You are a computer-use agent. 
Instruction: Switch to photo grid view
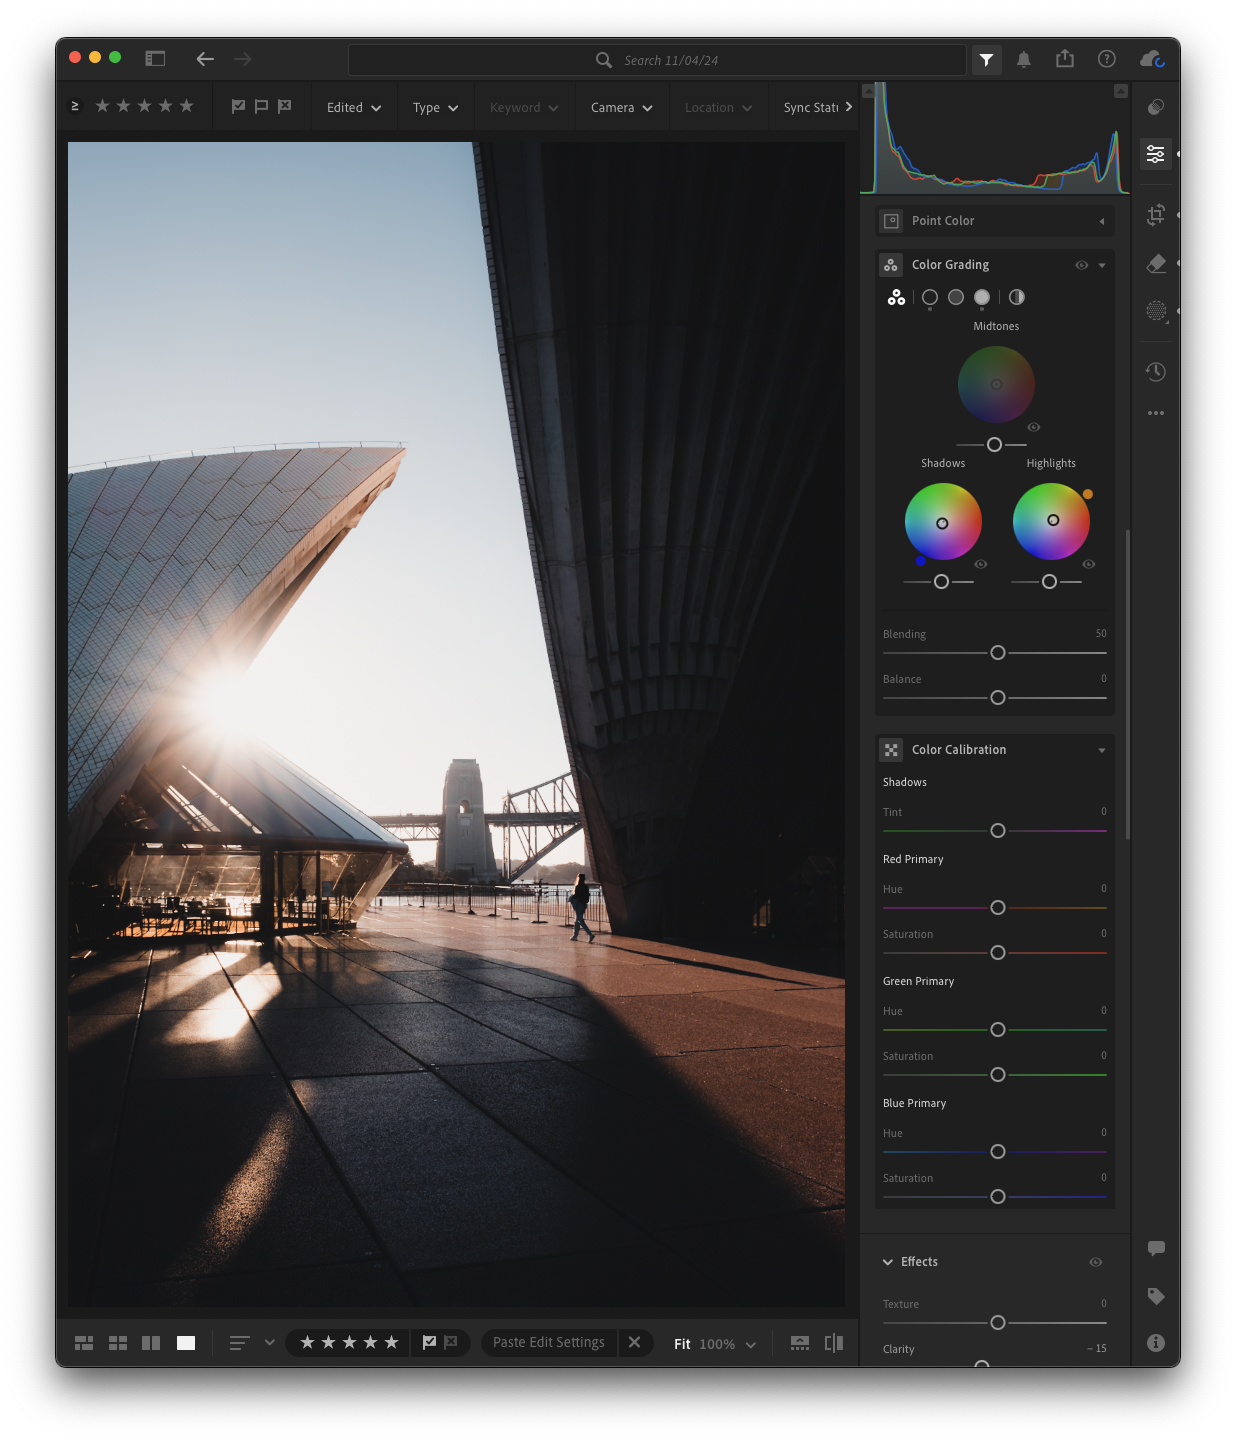tap(84, 1343)
